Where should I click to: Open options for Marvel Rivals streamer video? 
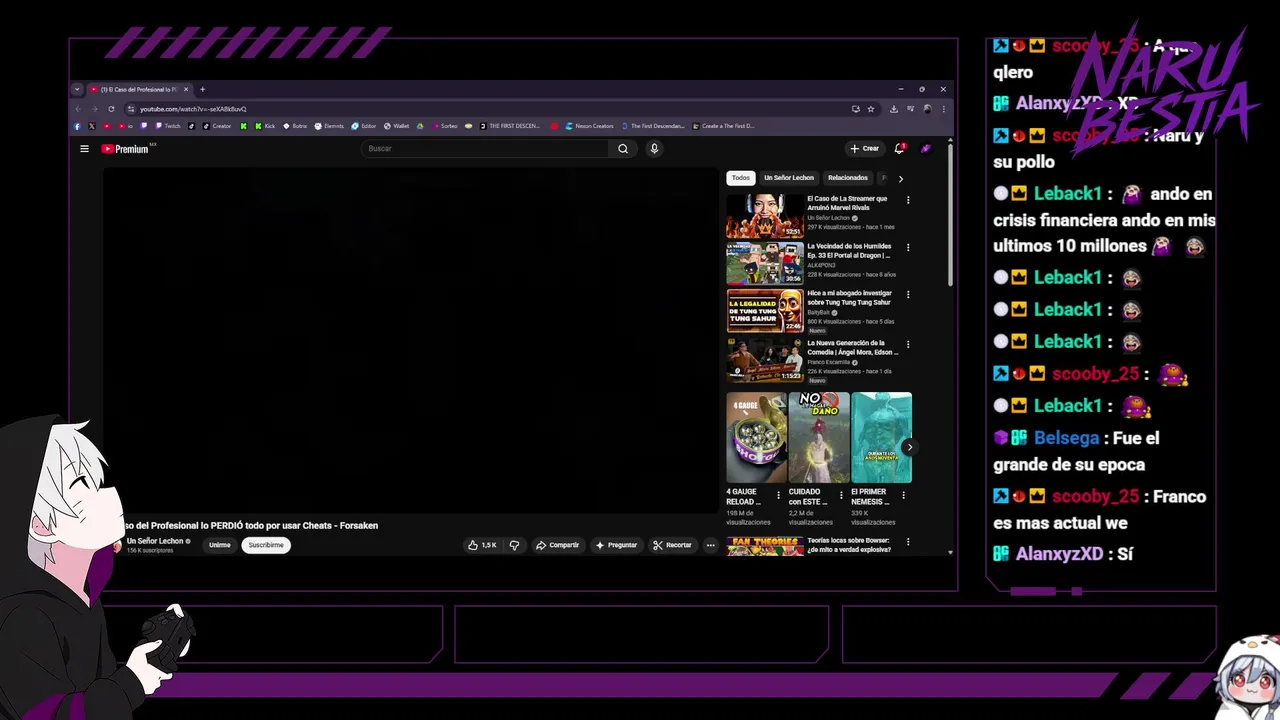click(908, 200)
